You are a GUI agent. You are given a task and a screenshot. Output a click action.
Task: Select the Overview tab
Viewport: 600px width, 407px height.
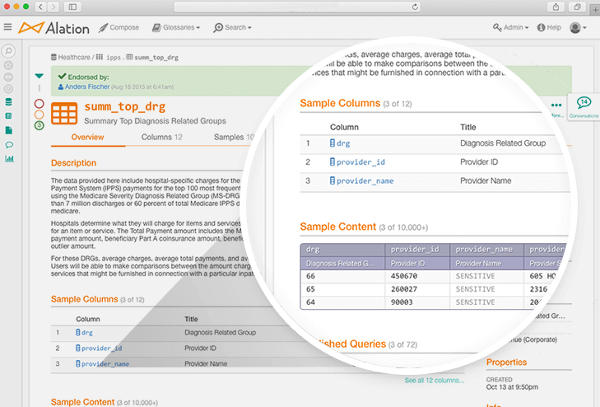click(88, 136)
